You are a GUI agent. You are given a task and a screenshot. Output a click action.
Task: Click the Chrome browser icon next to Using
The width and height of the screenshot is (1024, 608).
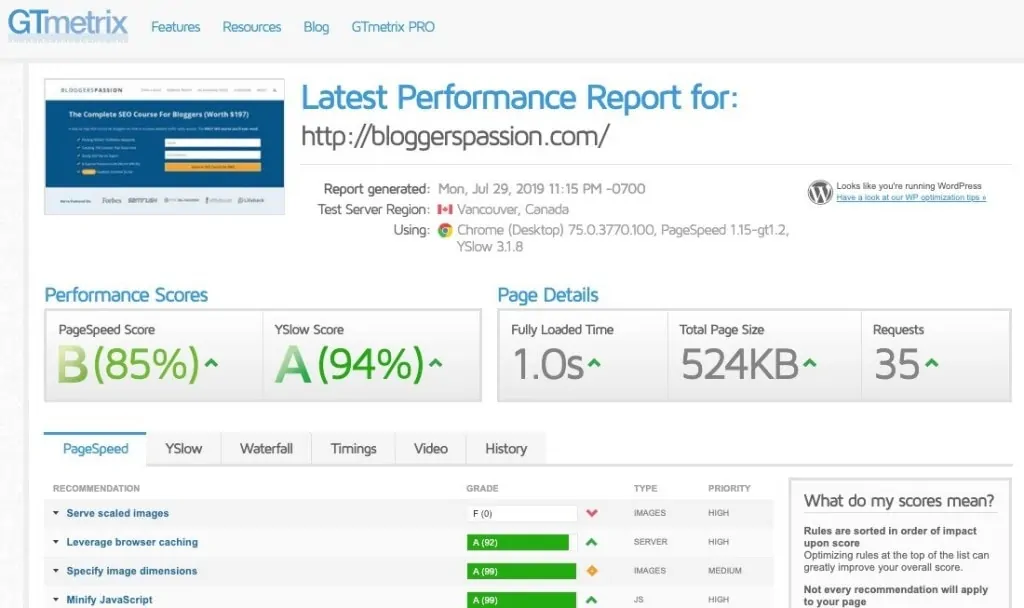446,230
